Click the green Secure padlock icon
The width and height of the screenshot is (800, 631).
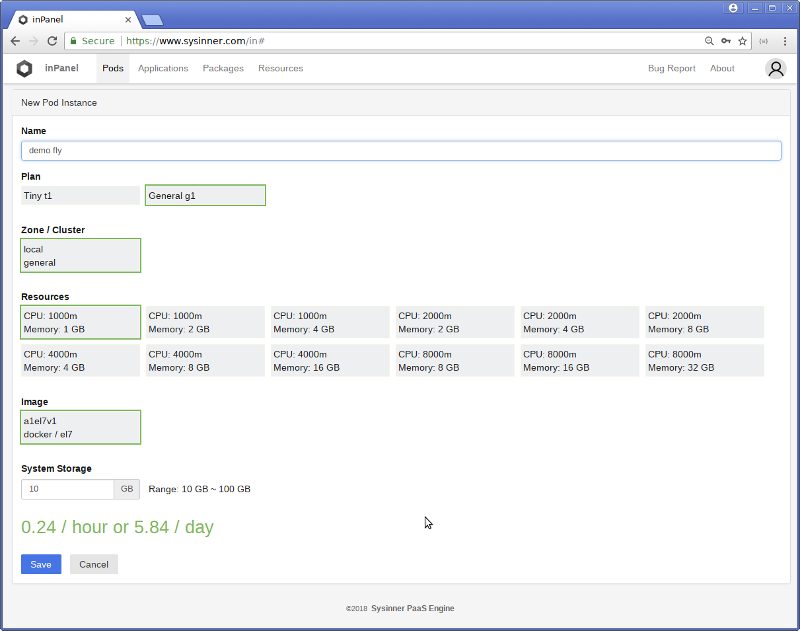(73, 41)
